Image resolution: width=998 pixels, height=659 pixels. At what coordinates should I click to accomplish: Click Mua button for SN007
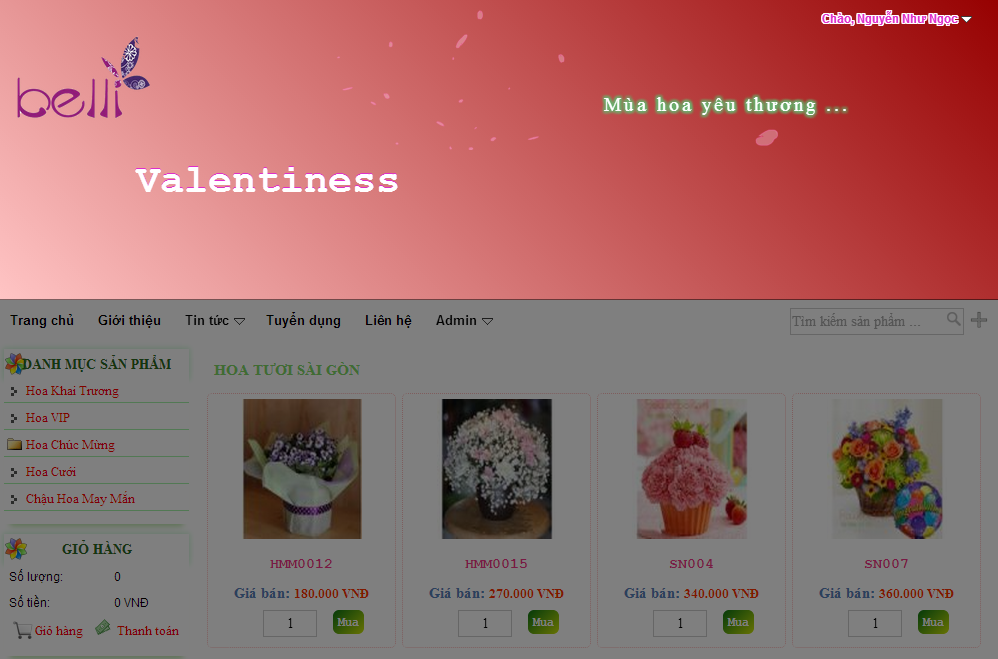click(933, 622)
